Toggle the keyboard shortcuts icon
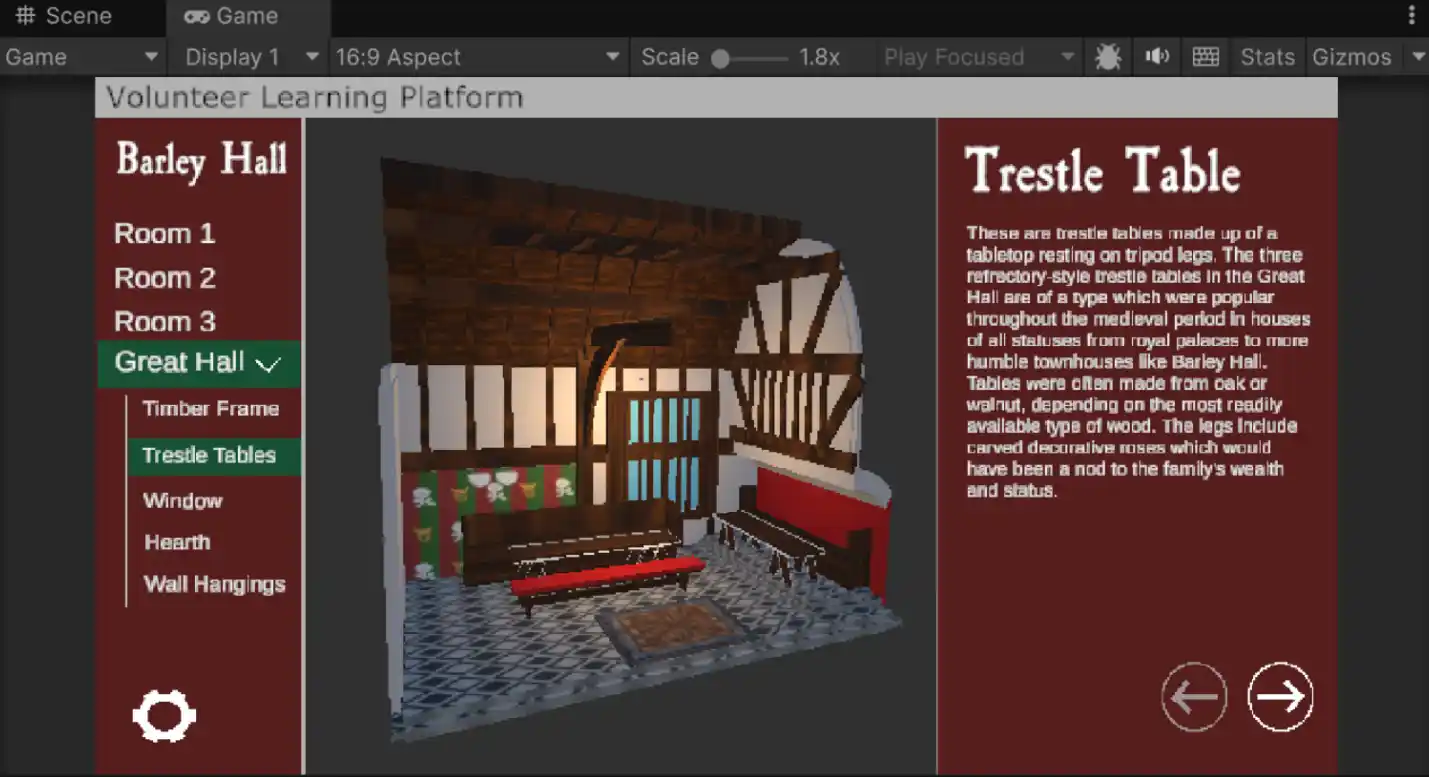The image size is (1429, 777). click(1206, 57)
